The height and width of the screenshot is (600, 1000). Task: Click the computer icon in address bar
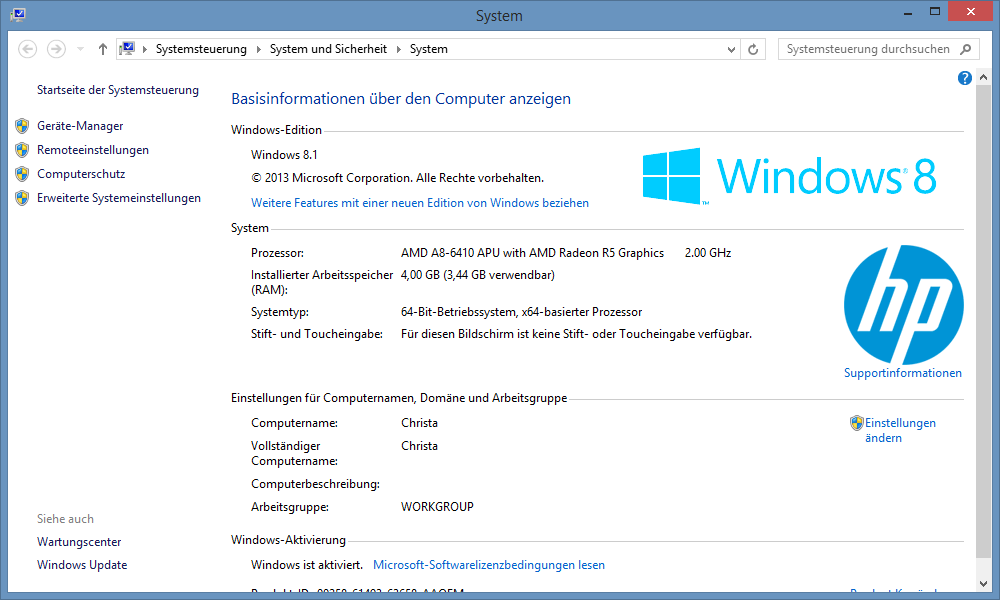[x=127, y=48]
